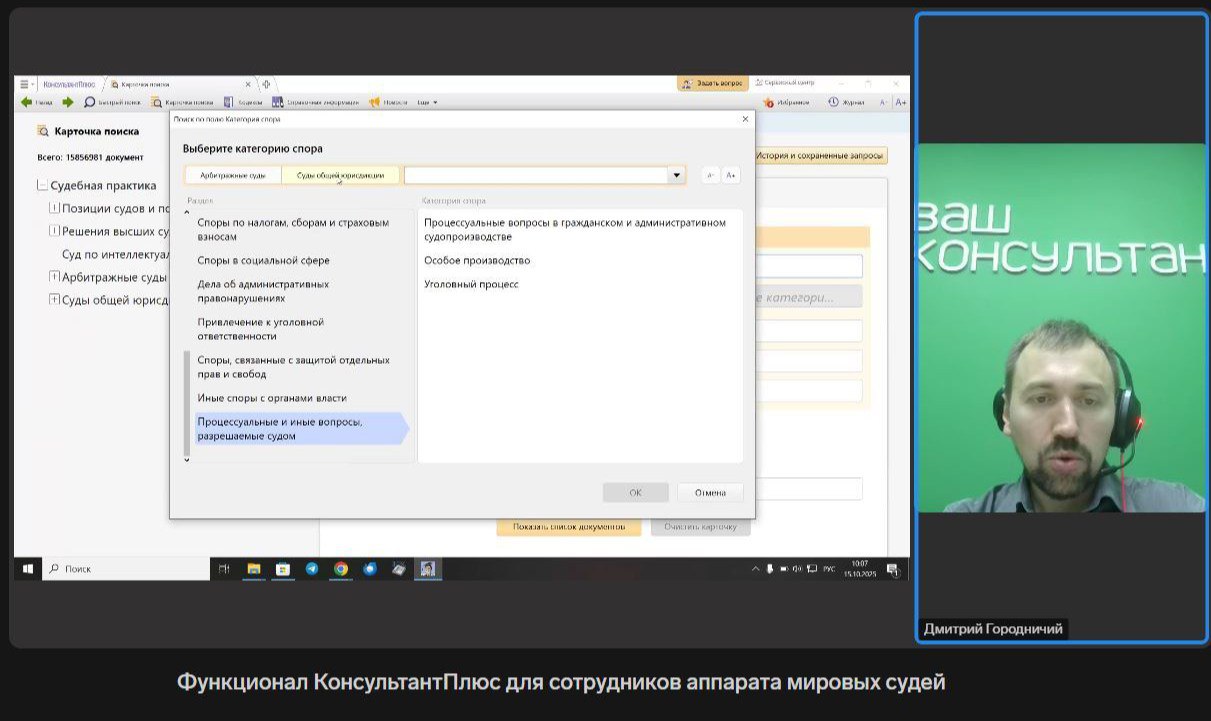This screenshot has width=1211, height=721.
Task: Click the Задать вопрос button
Action: (x=713, y=83)
